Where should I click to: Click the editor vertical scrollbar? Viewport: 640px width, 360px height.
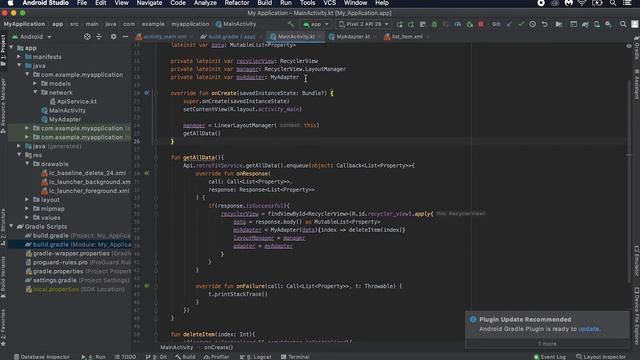click(x=629, y=180)
